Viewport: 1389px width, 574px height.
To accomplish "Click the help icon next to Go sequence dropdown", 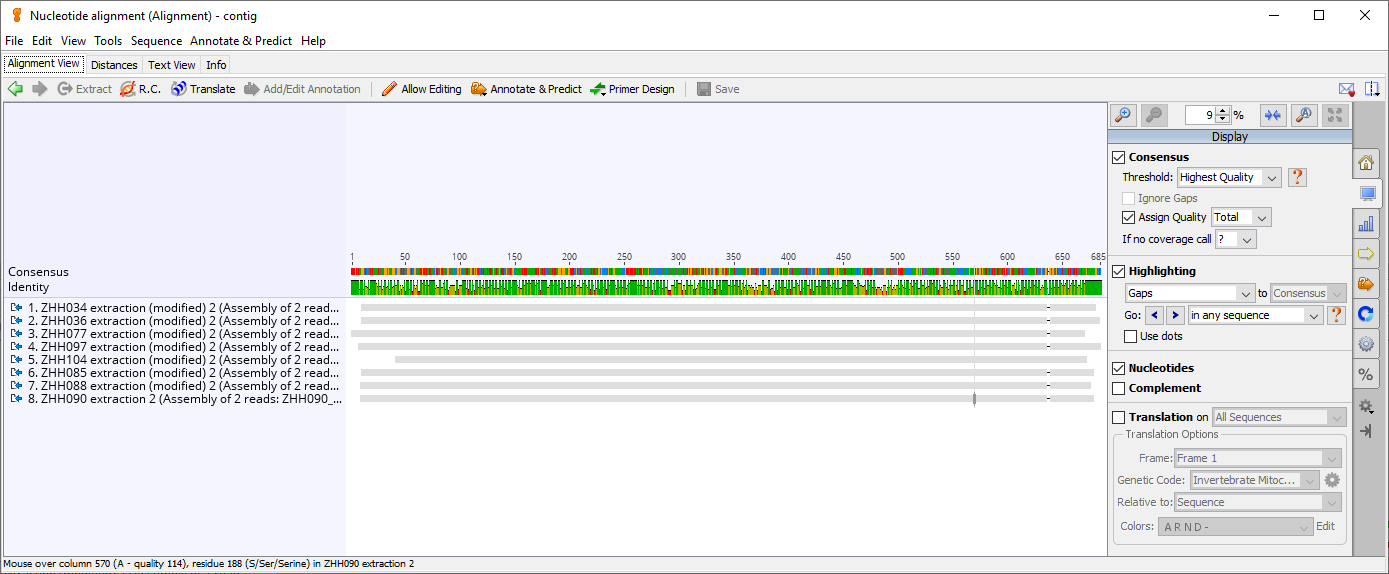I will [1336, 315].
